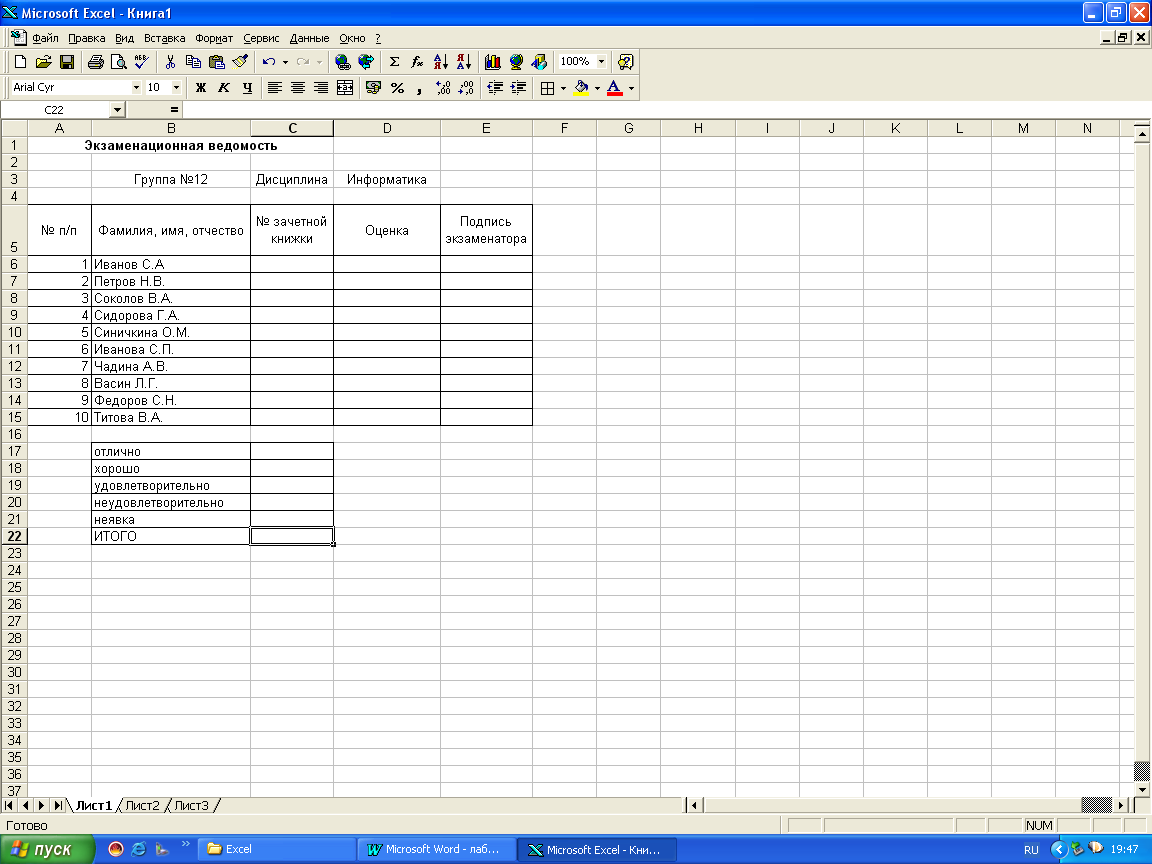Select column D header

387,129
